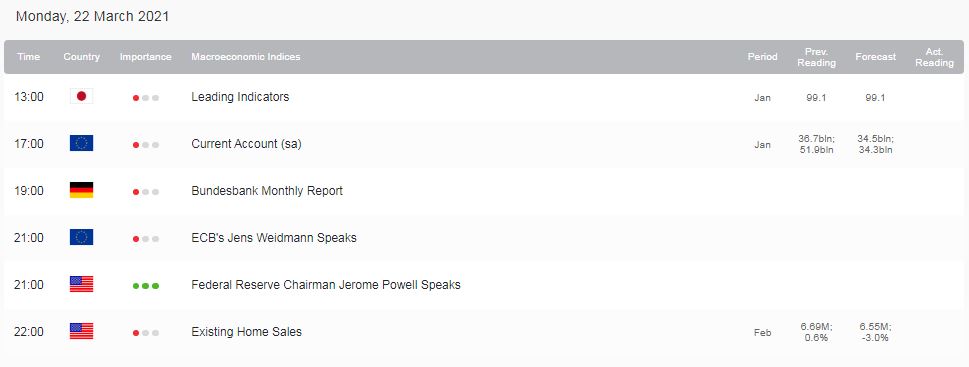Click EU flag beside Current Account
The image size is (969, 367).
[x=81, y=143]
